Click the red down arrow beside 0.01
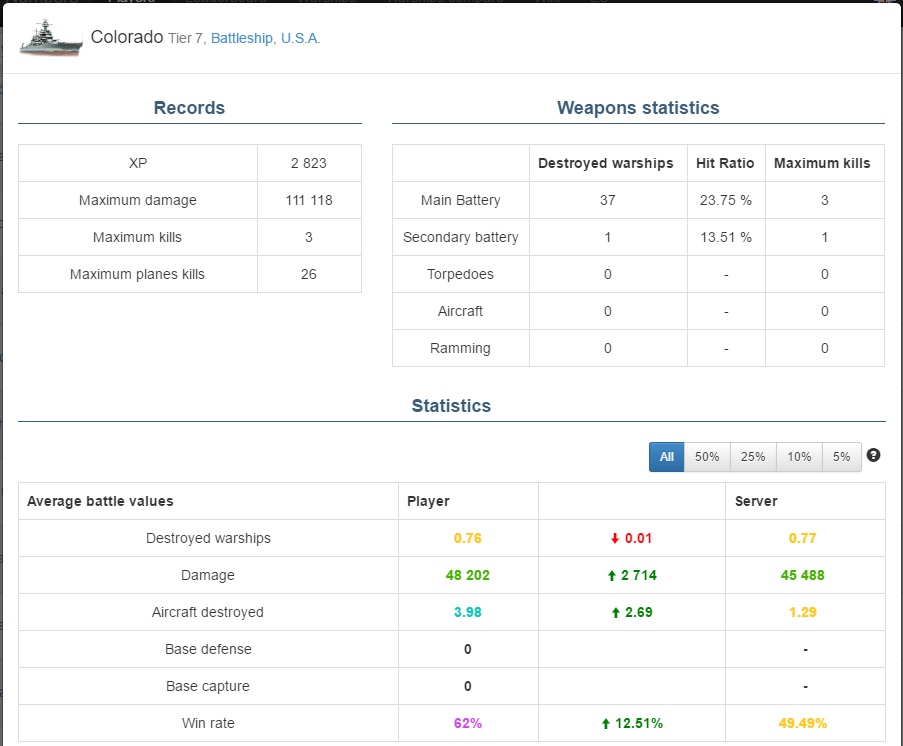This screenshot has width=903, height=746. click(x=614, y=539)
